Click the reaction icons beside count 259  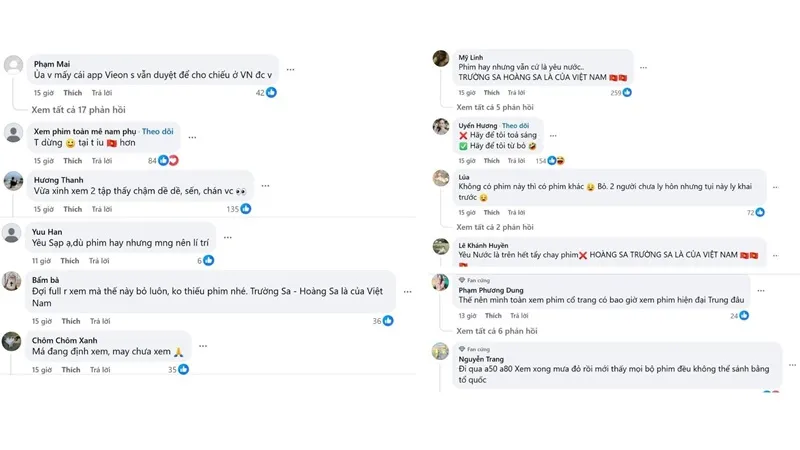(x=627, y=92)
